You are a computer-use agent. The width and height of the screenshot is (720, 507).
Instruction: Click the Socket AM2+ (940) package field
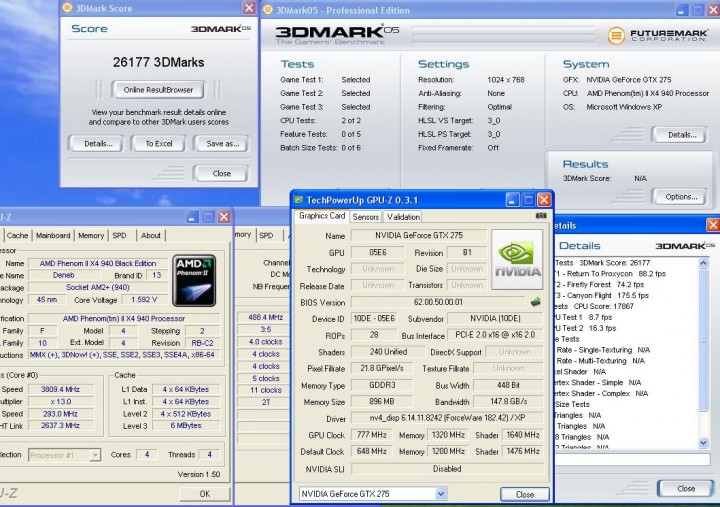click(x=98, y=287)
